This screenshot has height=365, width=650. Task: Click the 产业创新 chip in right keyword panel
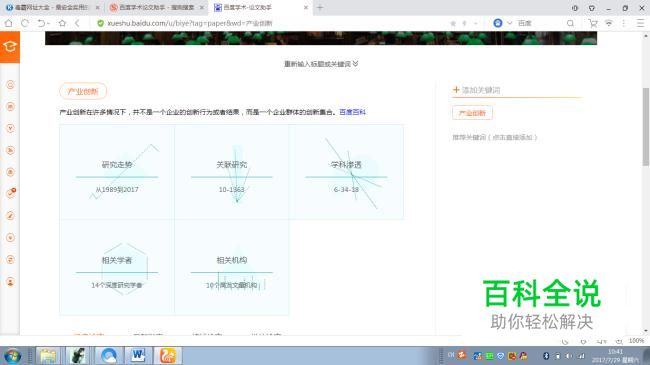[x=472, y=113]
